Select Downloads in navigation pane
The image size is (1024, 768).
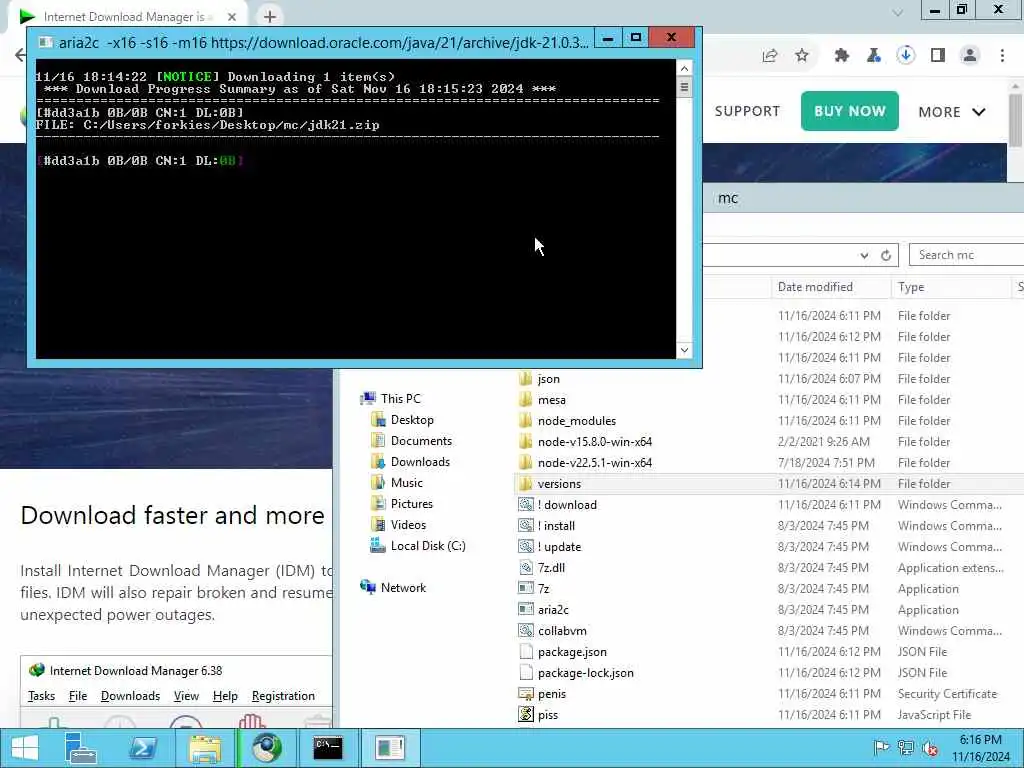click(x=420, y=462)
